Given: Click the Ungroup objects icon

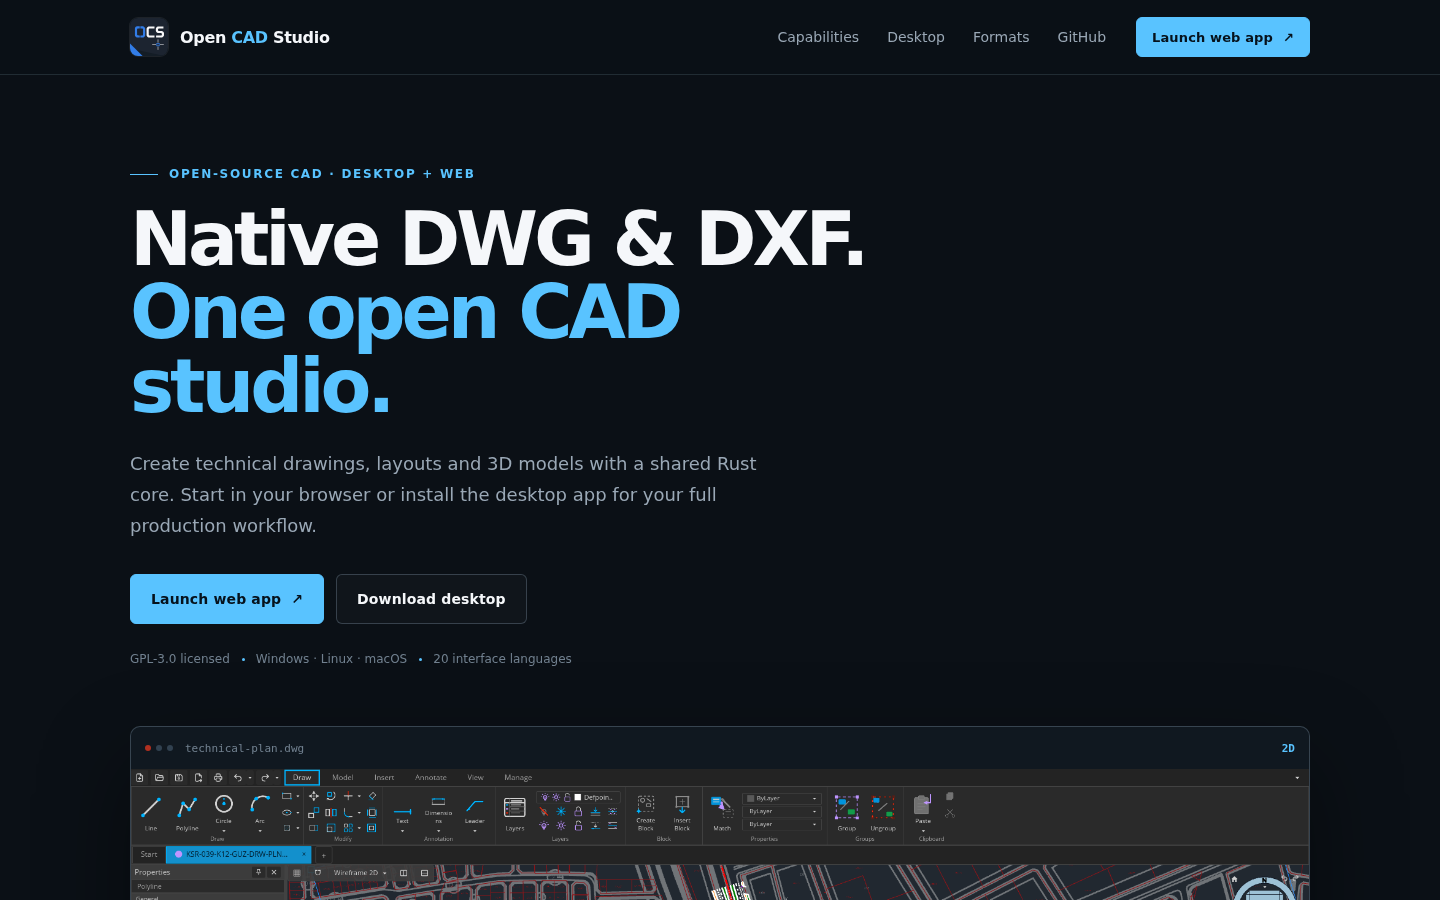Looking at the screenshot, I should 883,807.
